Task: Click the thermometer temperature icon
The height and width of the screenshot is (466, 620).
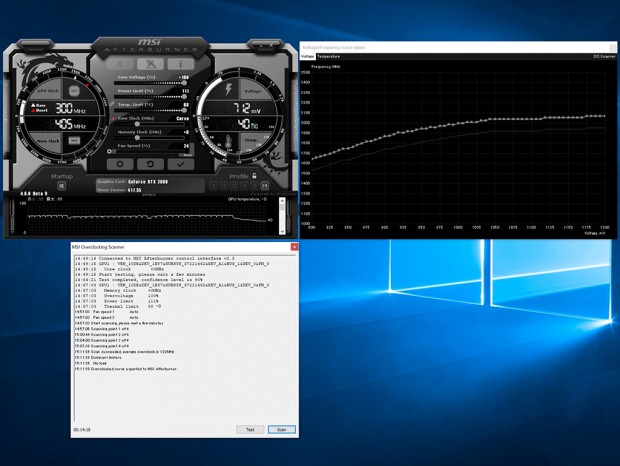Action: pyautogui.click(x=228, y=141)
